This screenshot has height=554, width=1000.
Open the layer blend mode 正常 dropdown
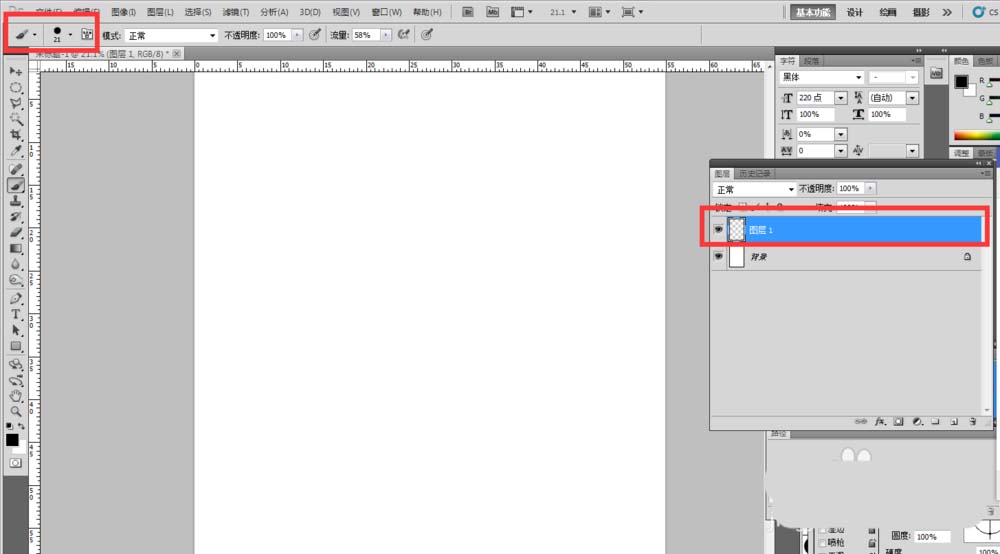point(754,189)
